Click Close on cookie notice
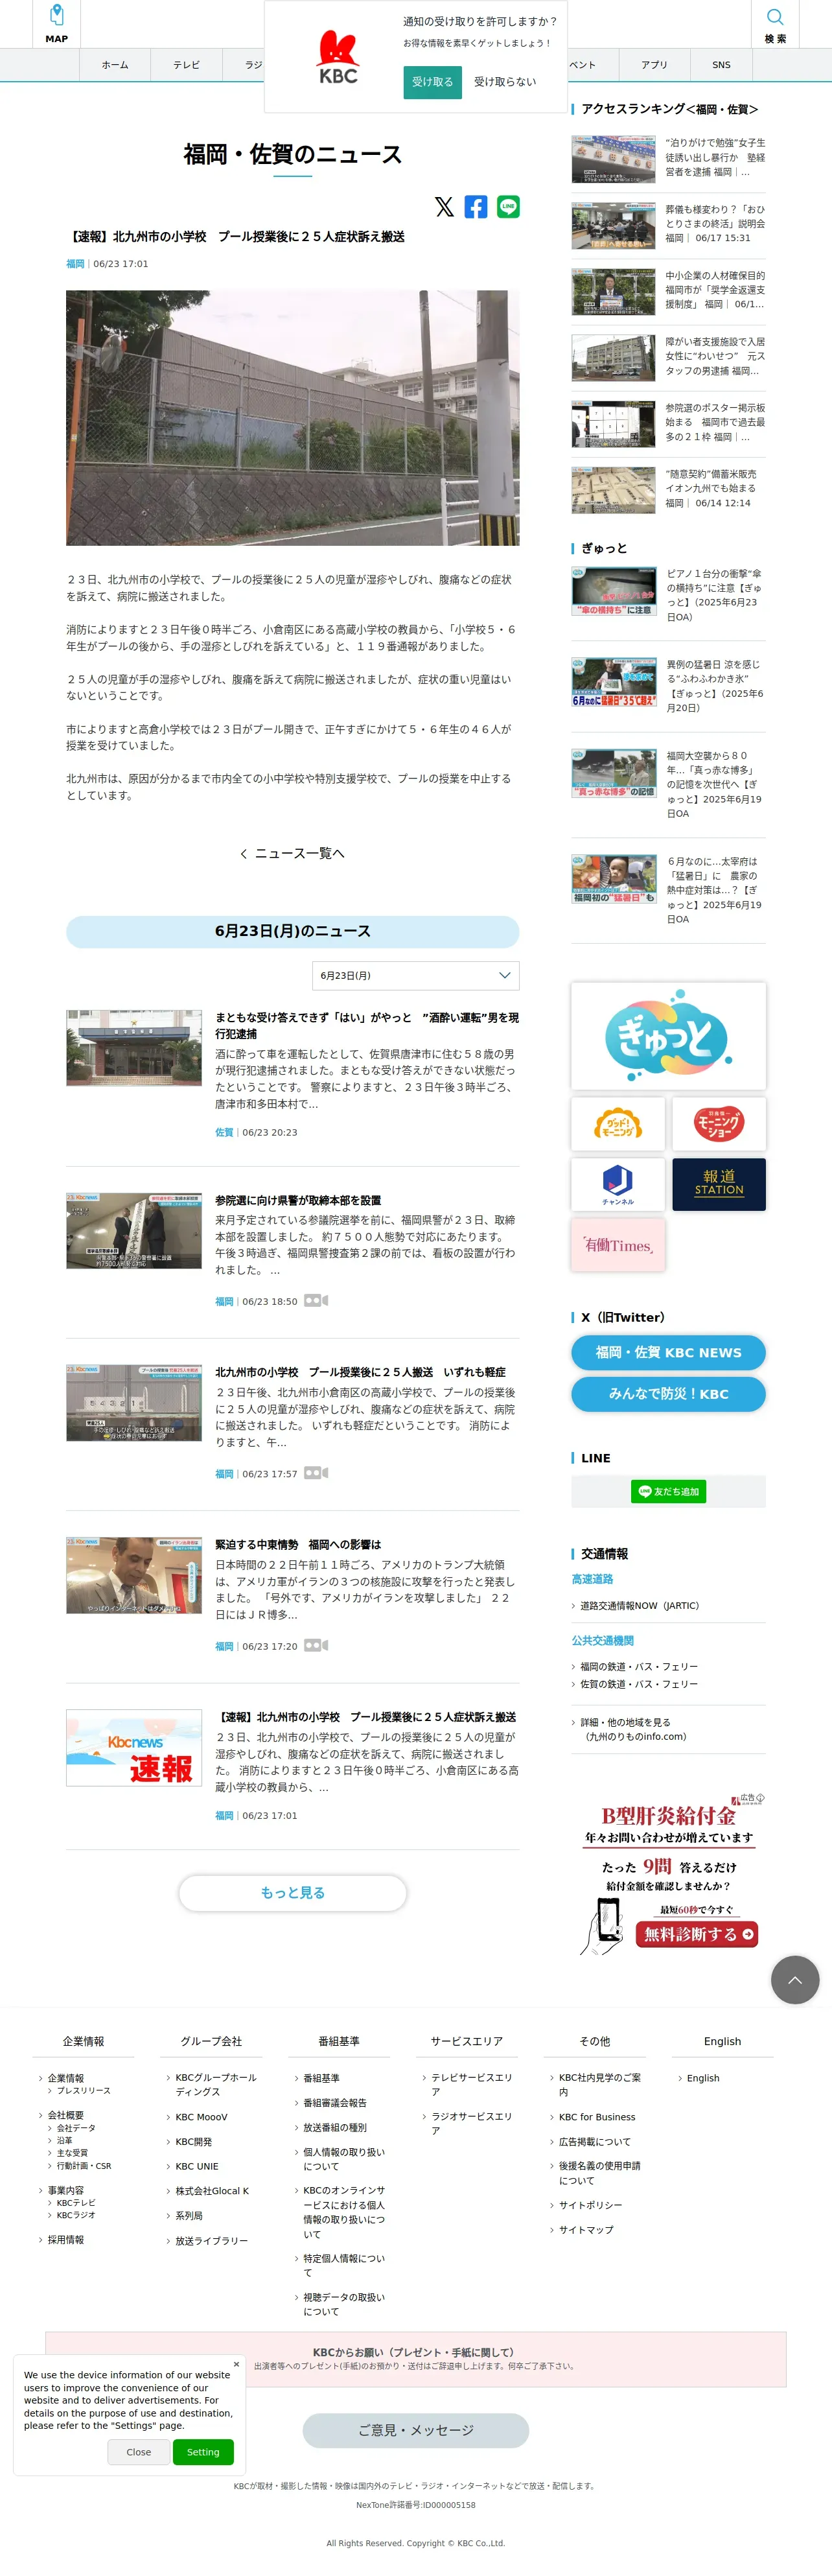The width and height of the screenshot is (832, 2576). [x=139, y=2452]
